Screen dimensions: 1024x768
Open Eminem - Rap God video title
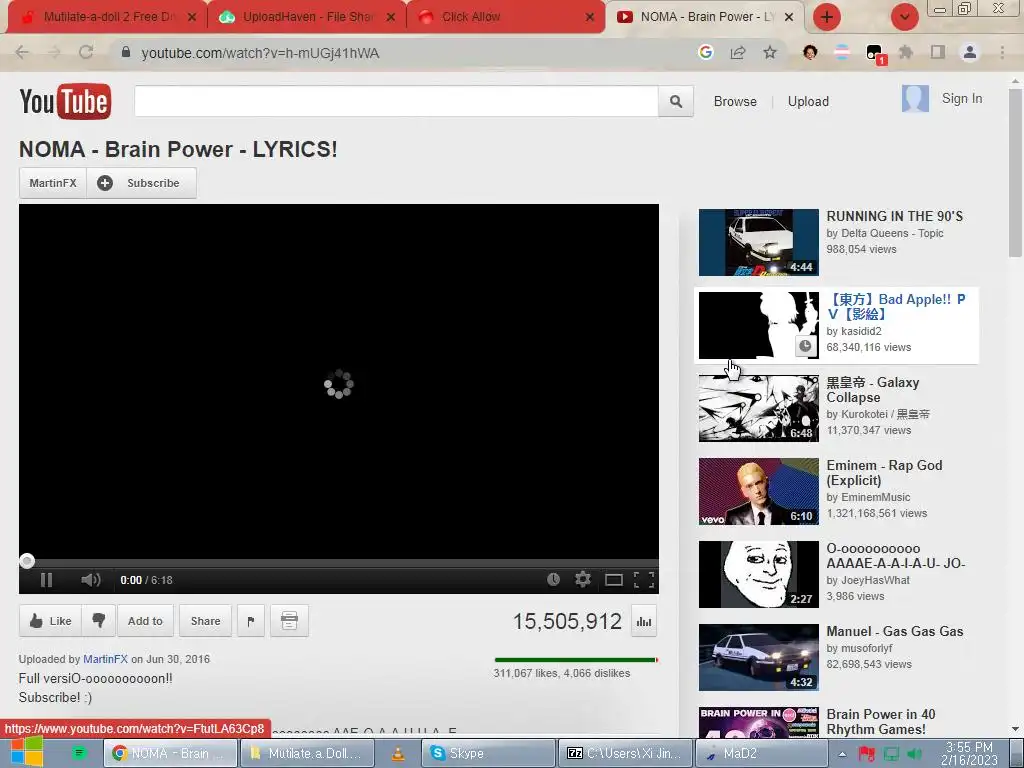coord(884,473)
